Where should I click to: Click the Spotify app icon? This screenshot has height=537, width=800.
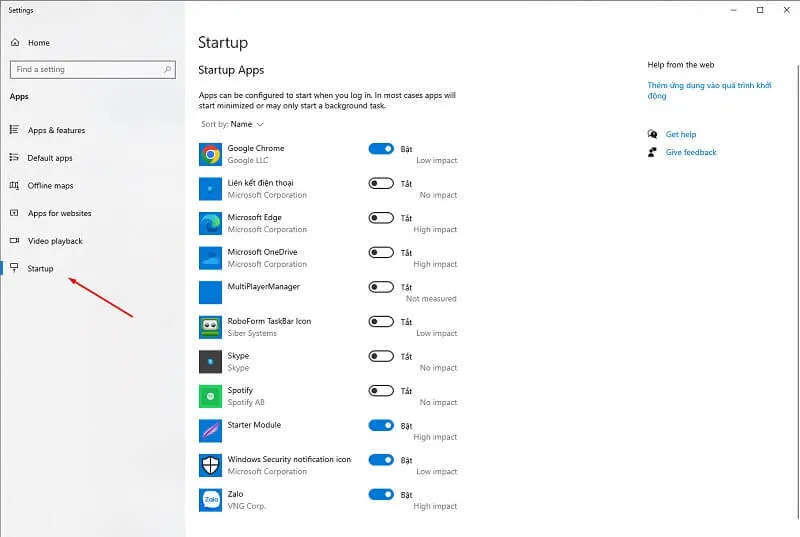pos(210,396)
